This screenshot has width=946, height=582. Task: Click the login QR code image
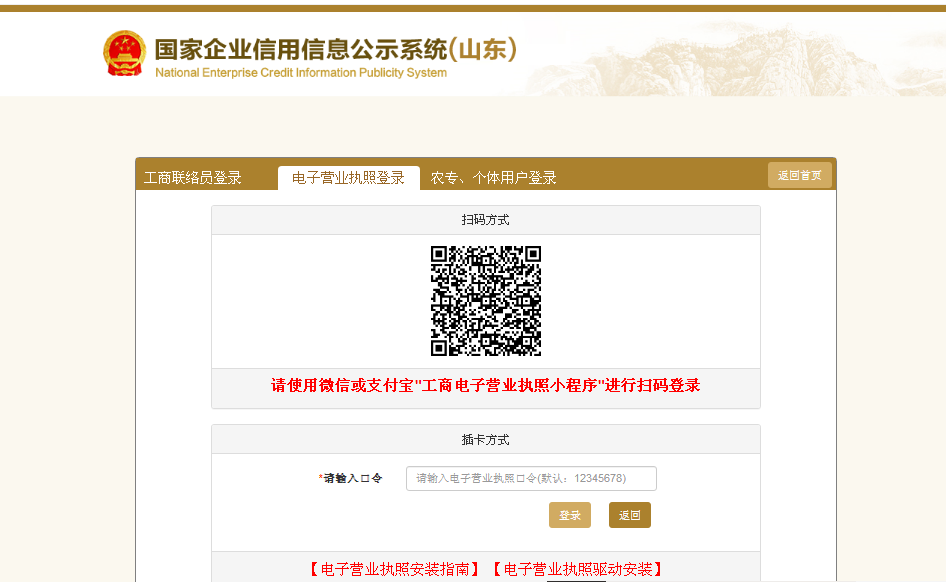click(x=486, y=301)
